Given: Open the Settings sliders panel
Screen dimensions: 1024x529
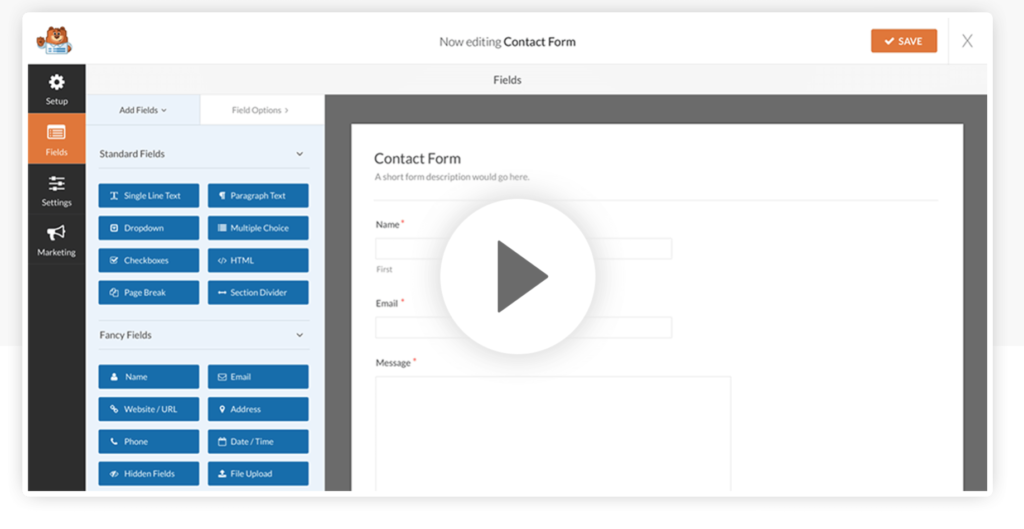Looking at the screenshot, I should point(57,190).
